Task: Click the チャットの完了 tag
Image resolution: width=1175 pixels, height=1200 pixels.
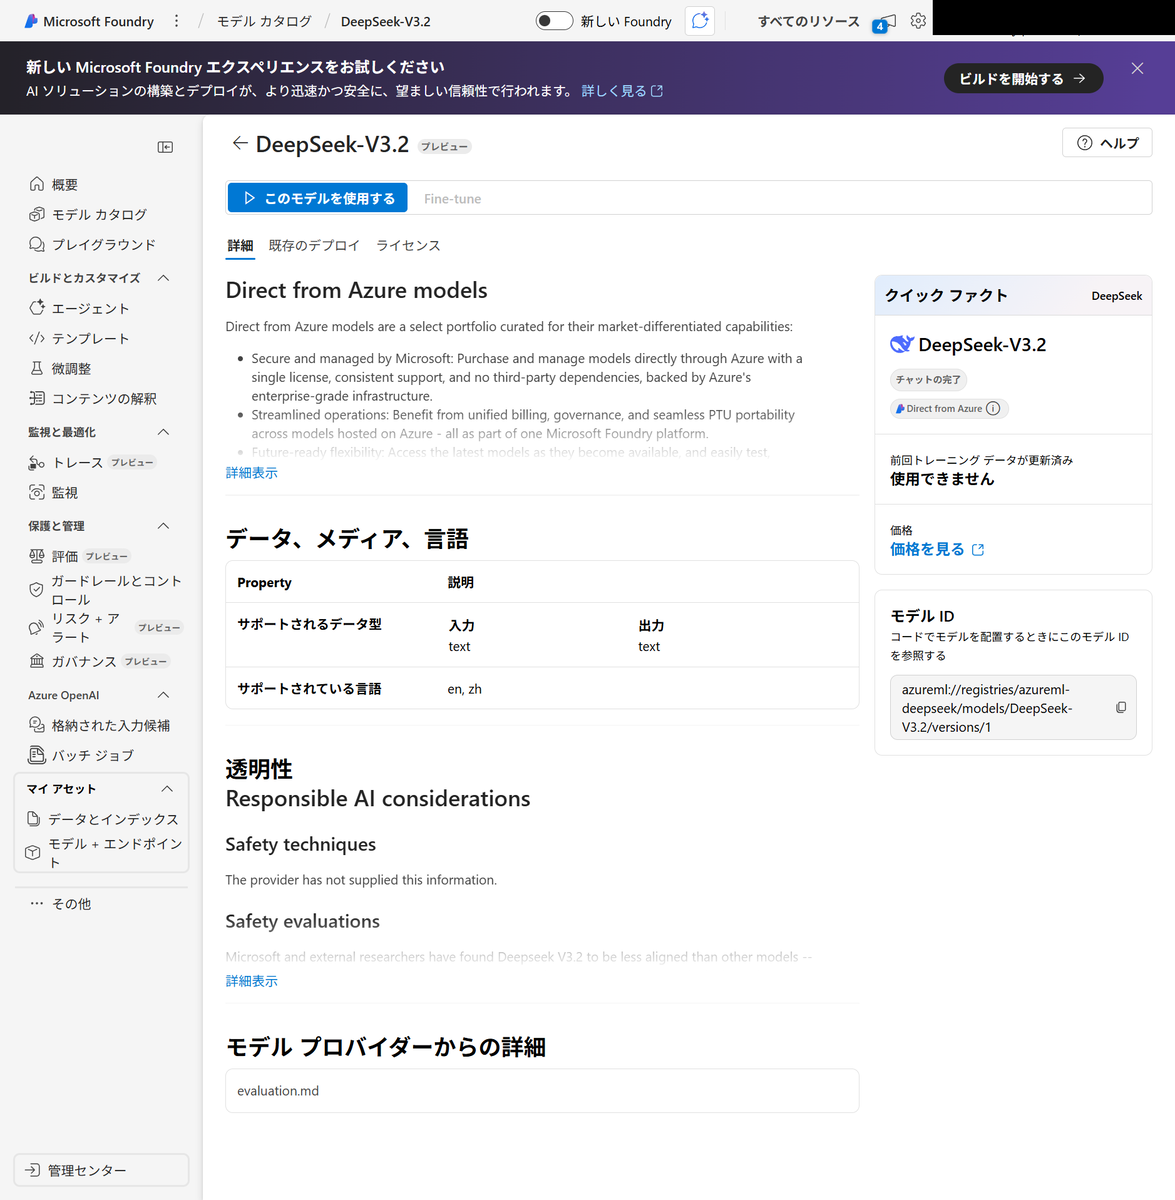Action: [928, 380]
